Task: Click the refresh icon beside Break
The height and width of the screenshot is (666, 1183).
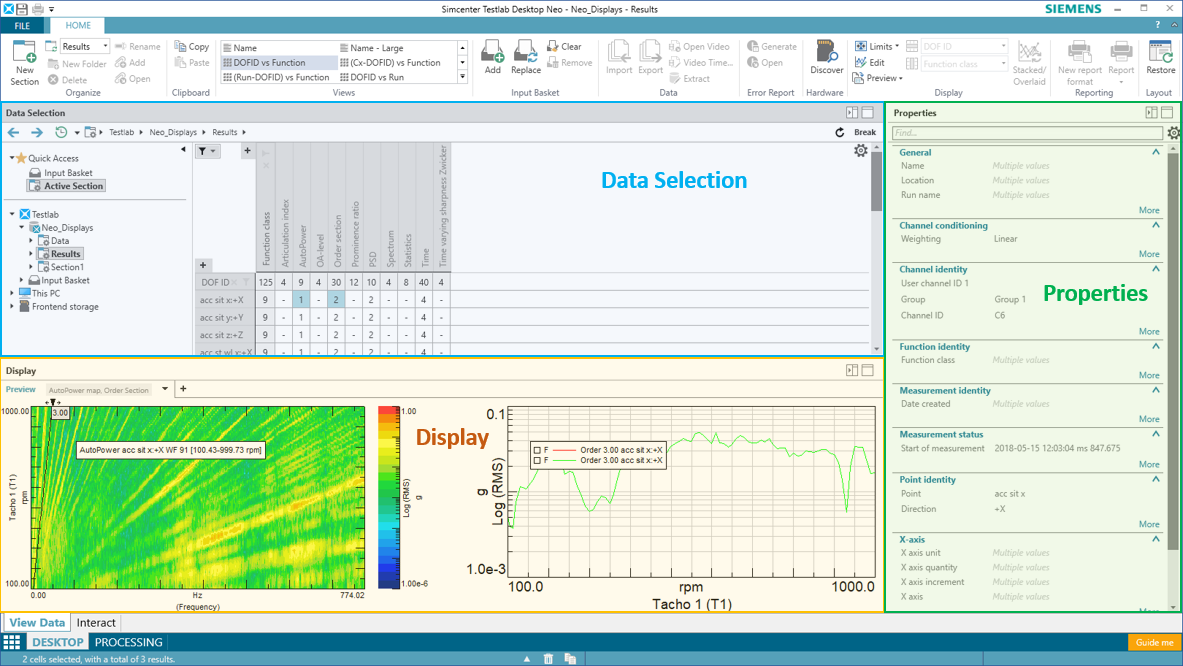Action: point(839,132)
